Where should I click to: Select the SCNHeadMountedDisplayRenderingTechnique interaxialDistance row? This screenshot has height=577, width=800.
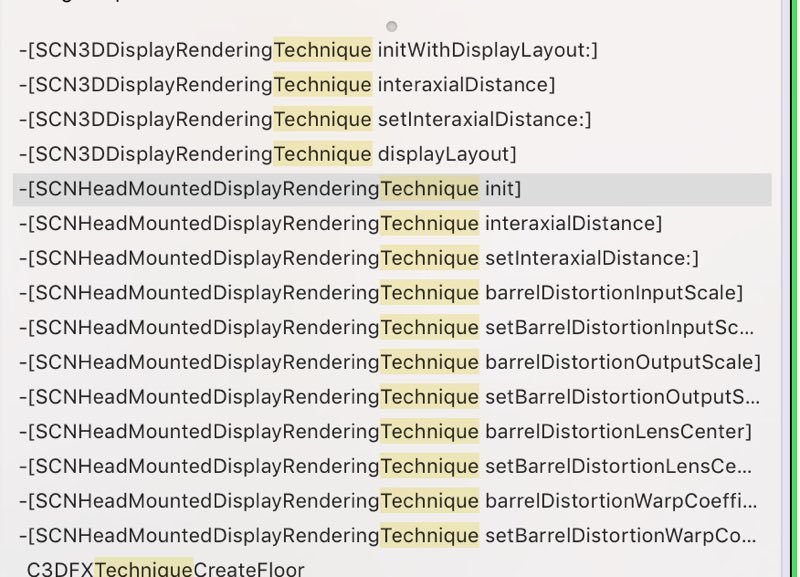[x=392, y=223]
